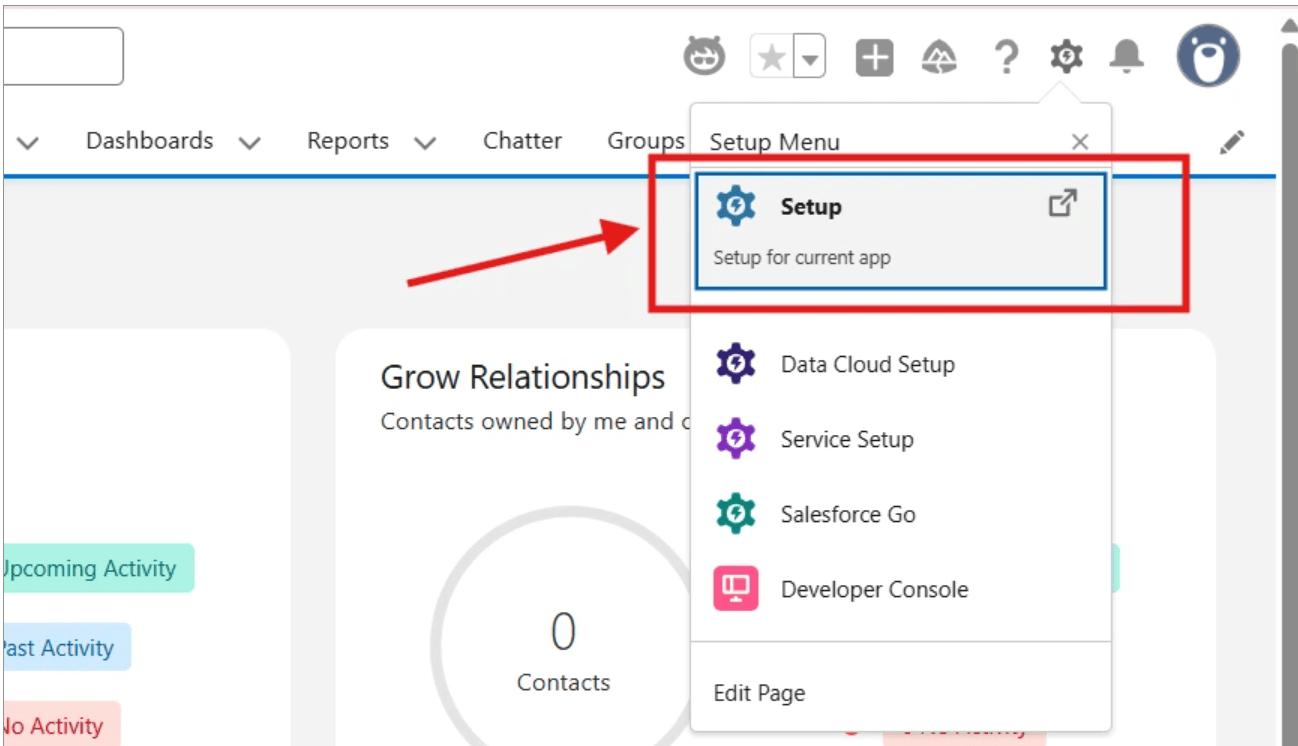The image size is (1298, 746).
Task: Click the Einstein assistant icon
Action: (x=705, y=57)
